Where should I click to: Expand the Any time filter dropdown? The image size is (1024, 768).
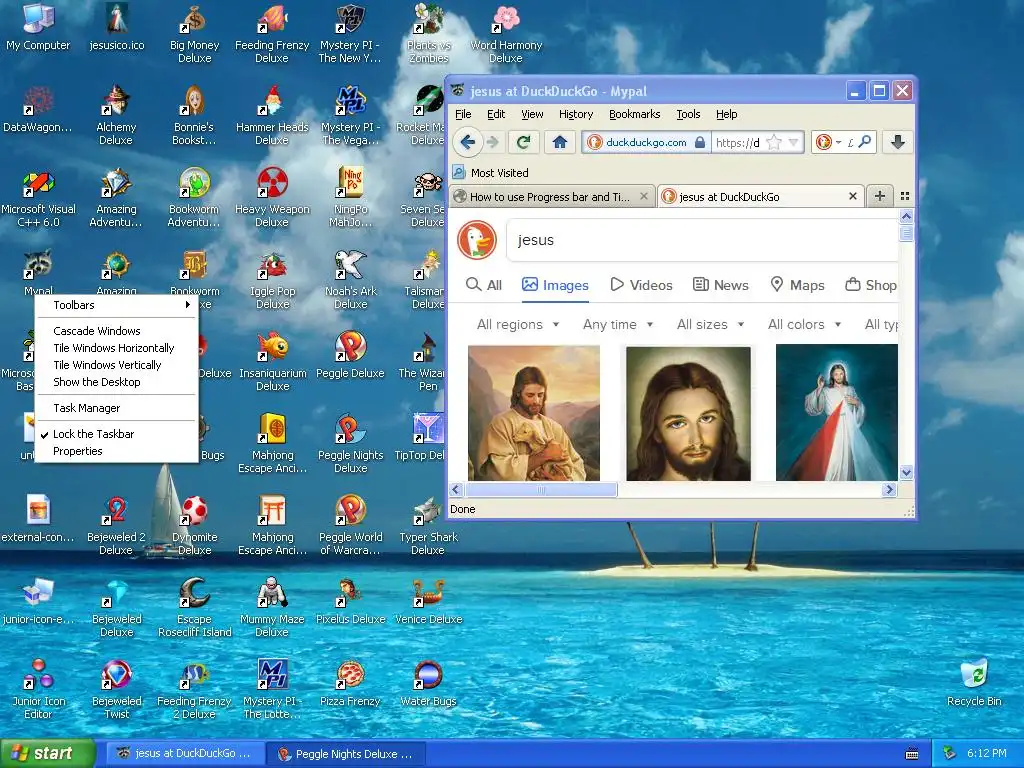pyautogui.click(x=618, y=325)
